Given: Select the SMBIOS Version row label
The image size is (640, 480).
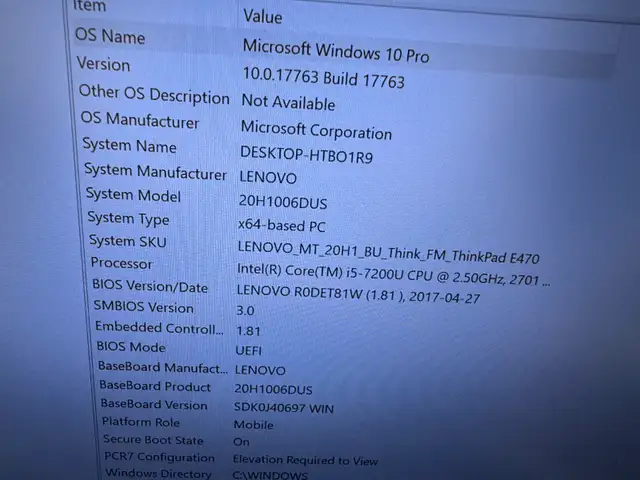Looking at the screenshot, I should click(143, 307).
